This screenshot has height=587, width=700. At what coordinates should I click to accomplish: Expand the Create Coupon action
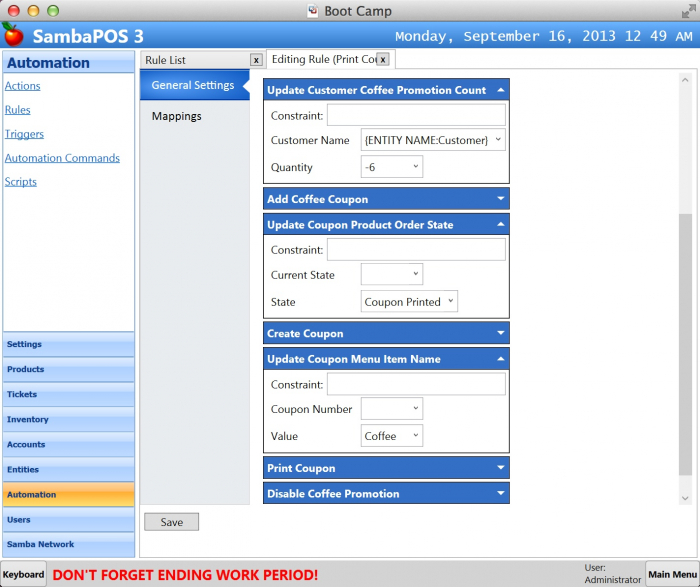tap(499, 334)
